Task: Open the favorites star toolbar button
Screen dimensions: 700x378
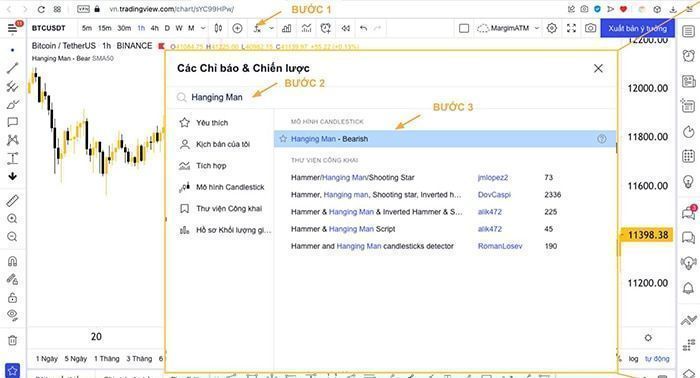Action: 12,370
